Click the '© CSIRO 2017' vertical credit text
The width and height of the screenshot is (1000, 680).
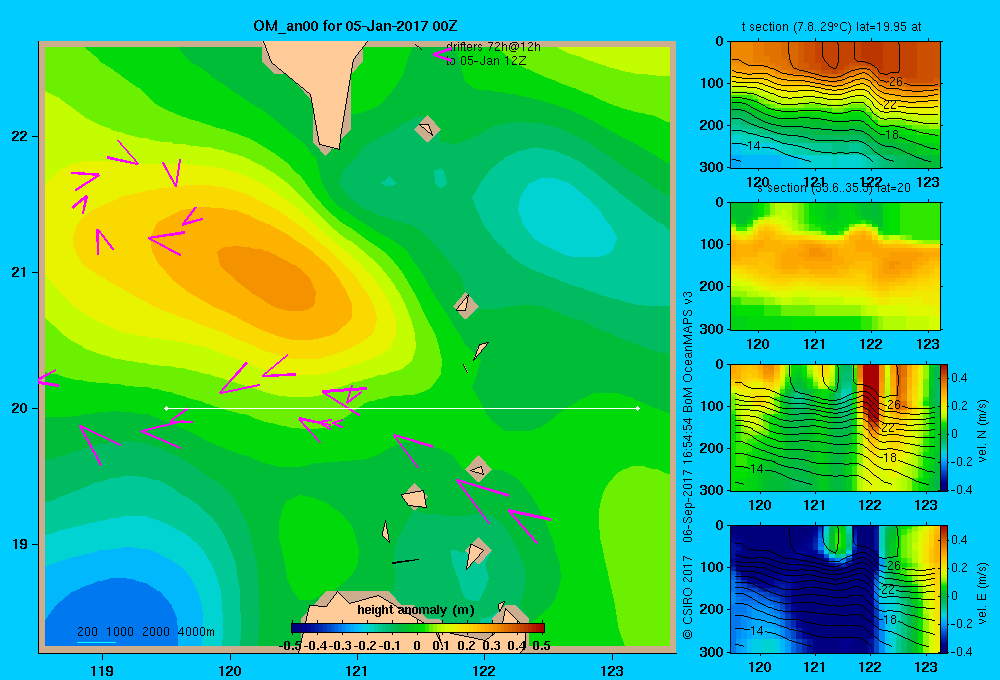point(688,597)
